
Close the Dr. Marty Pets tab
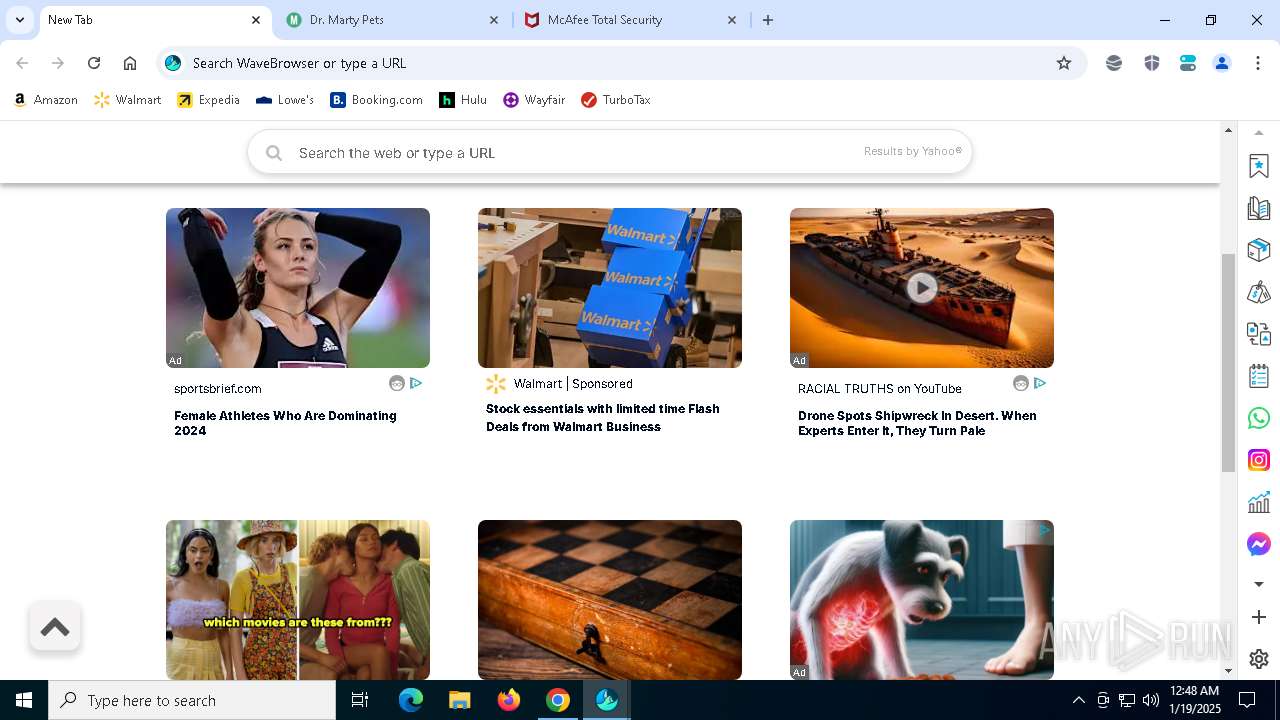click(494, 20)
